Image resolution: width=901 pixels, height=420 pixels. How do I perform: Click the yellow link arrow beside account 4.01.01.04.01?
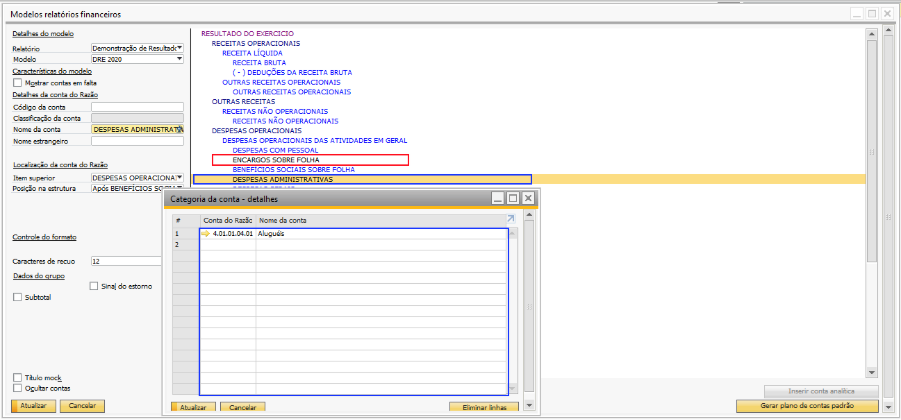[x=206, y=233]
